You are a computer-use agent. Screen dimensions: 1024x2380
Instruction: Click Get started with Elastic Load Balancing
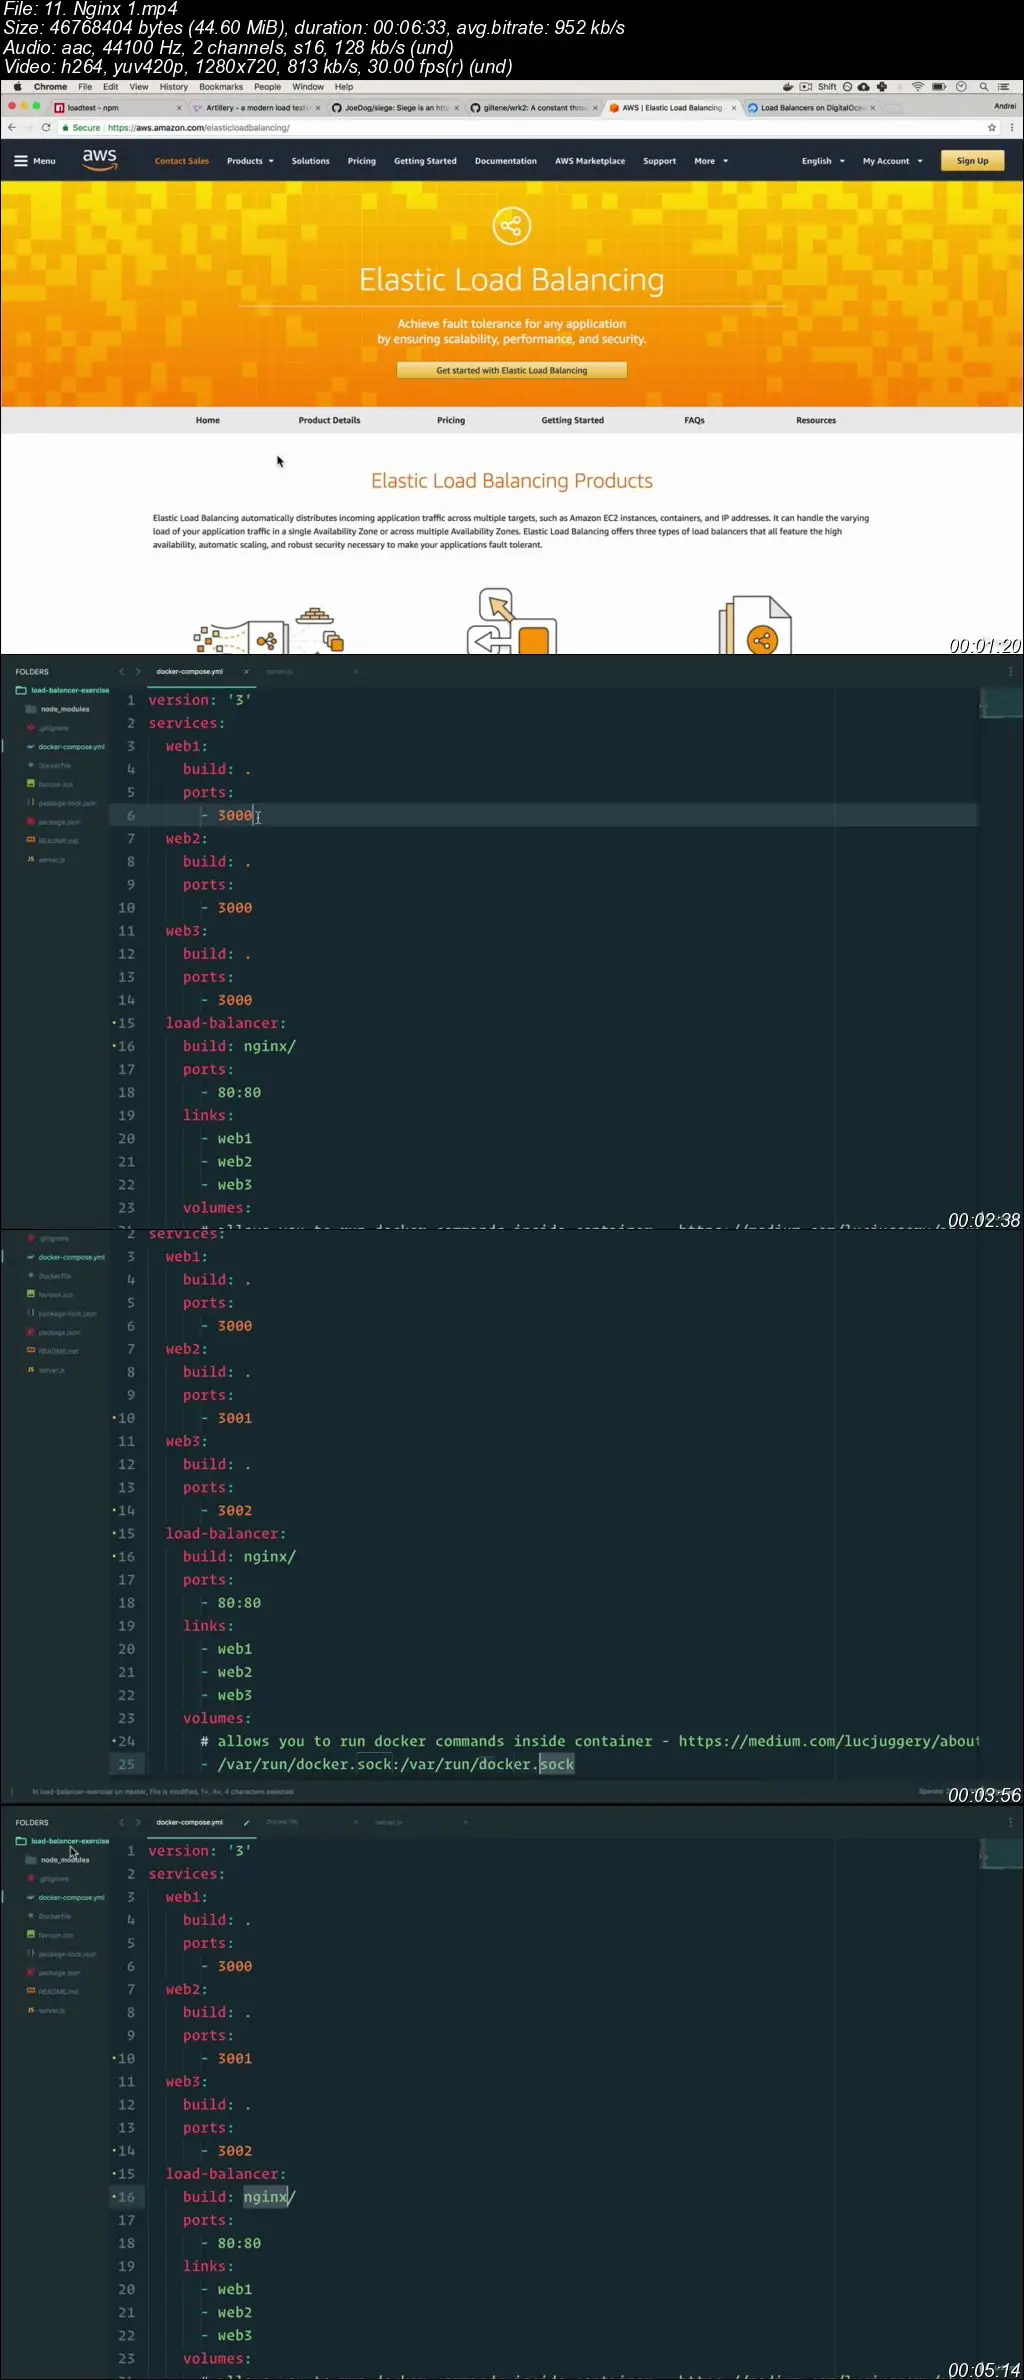(x=512, y=370)
